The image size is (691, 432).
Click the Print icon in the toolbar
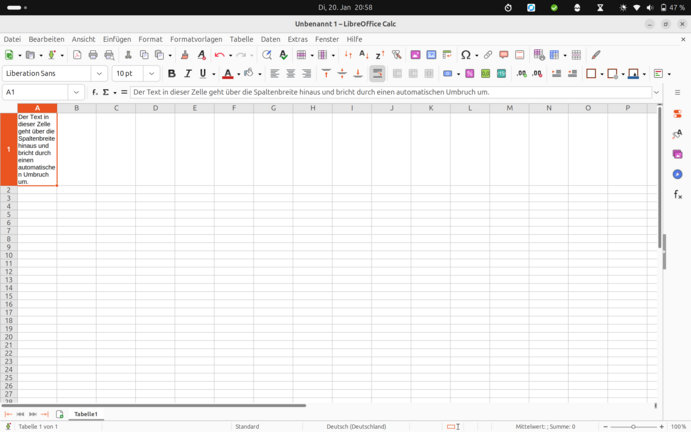tap(93, 55)
